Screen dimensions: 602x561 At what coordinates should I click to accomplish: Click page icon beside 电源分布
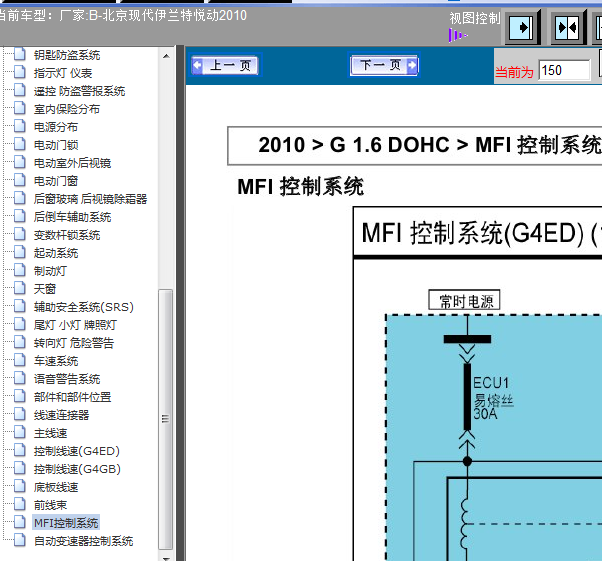coord(20,126)
